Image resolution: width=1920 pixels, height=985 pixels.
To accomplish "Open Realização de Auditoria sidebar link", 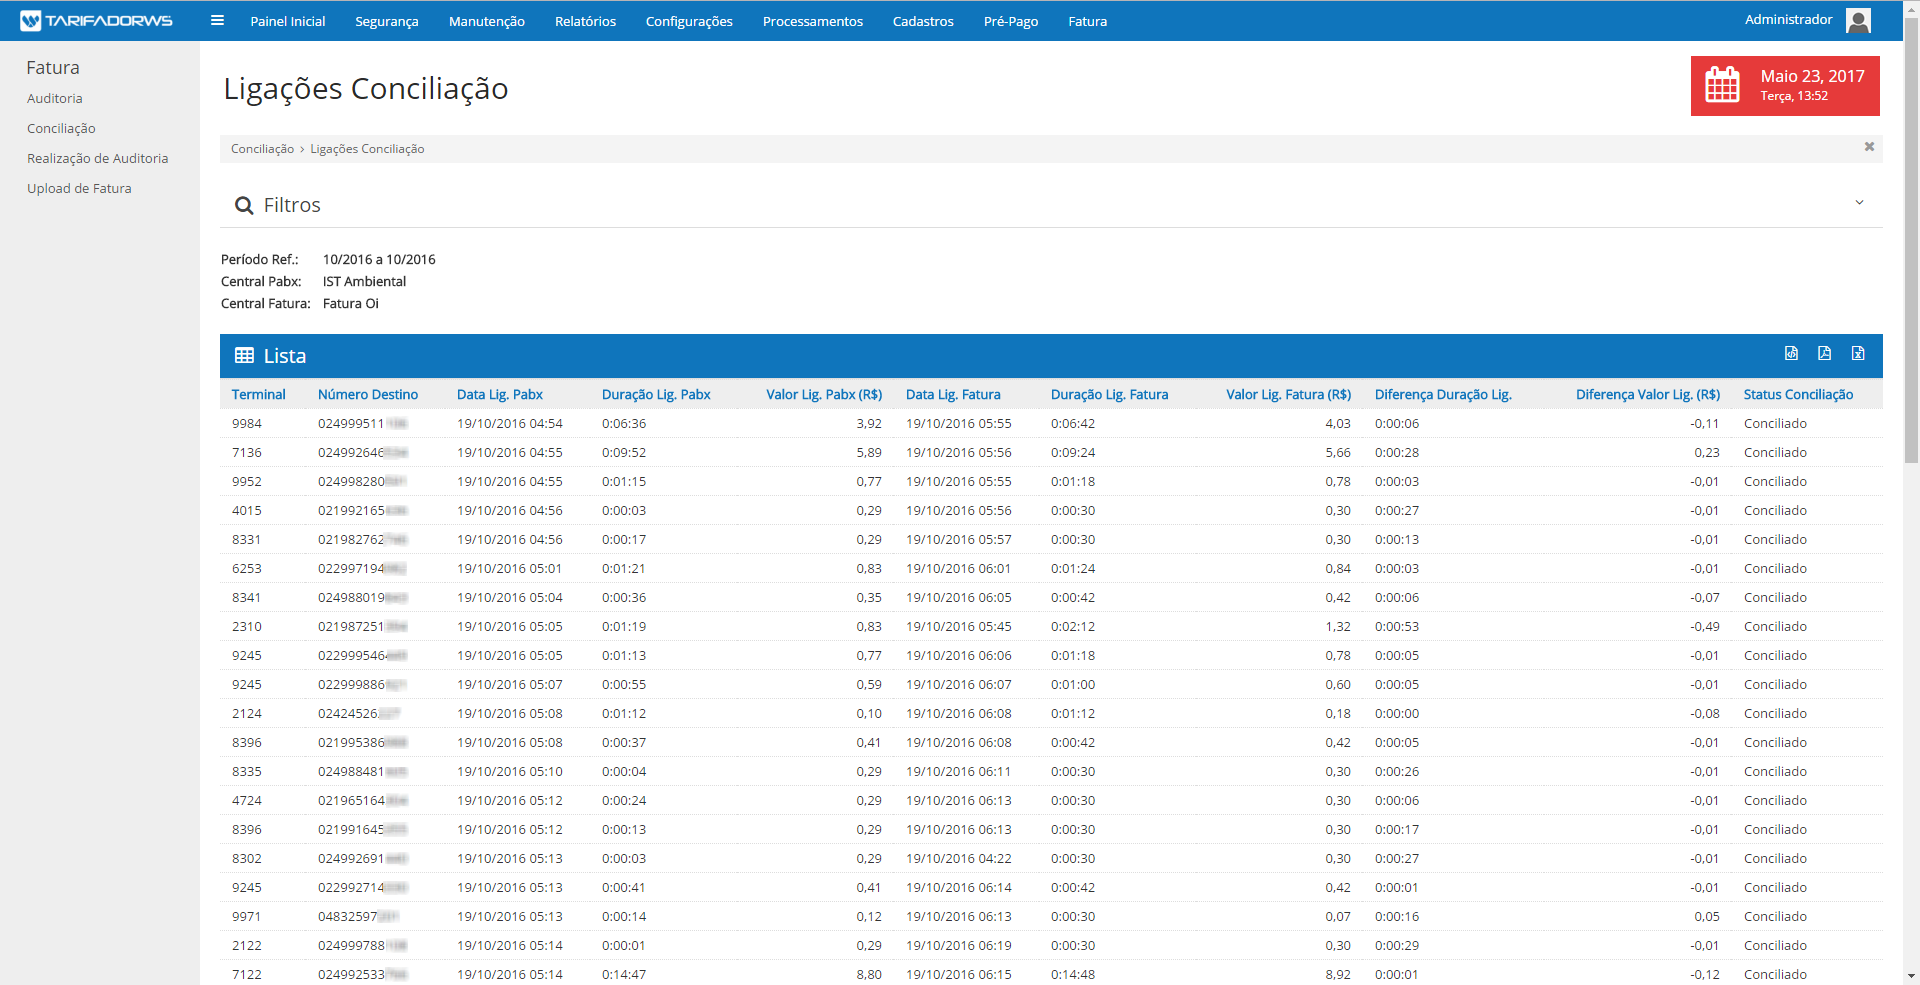I will (97, 158).
